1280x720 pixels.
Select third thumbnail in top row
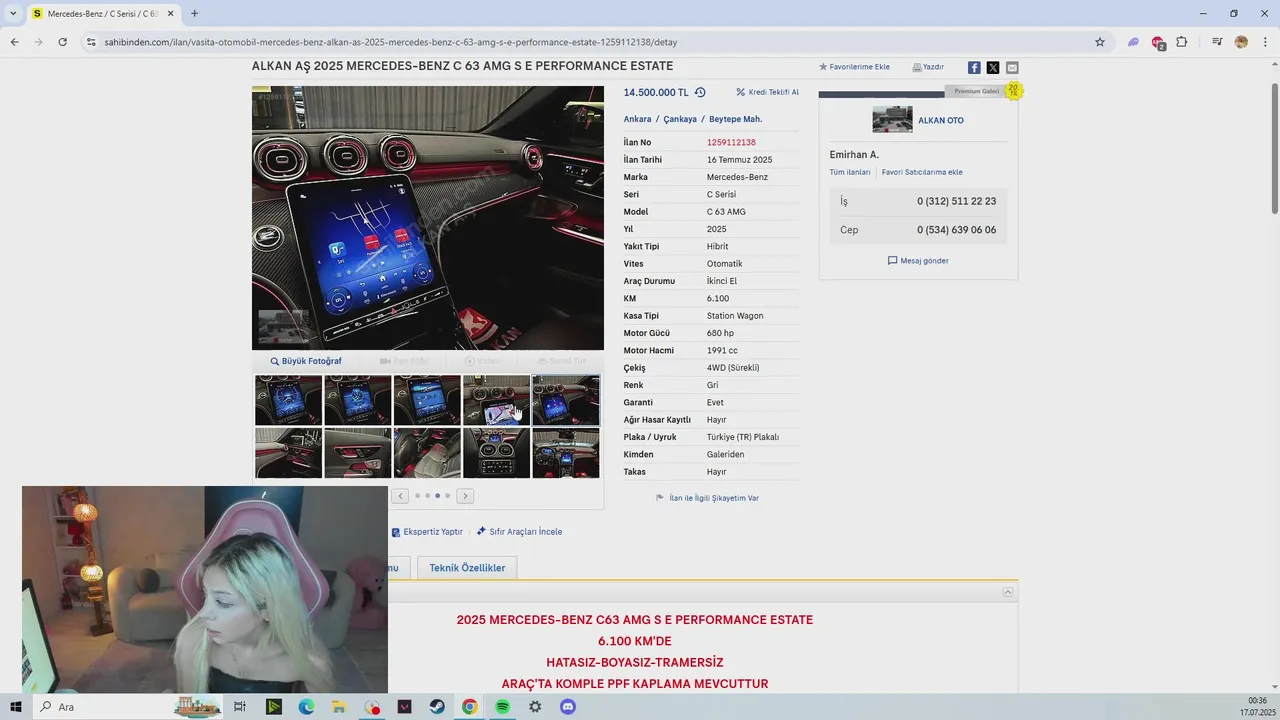click(x=427, y=400)
